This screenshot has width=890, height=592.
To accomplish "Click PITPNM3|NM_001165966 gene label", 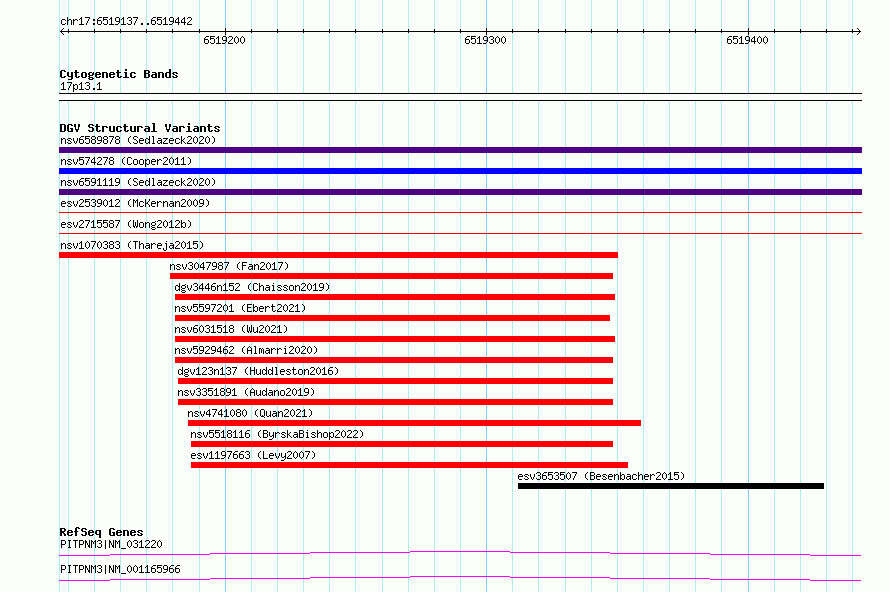I will [120, 569].
